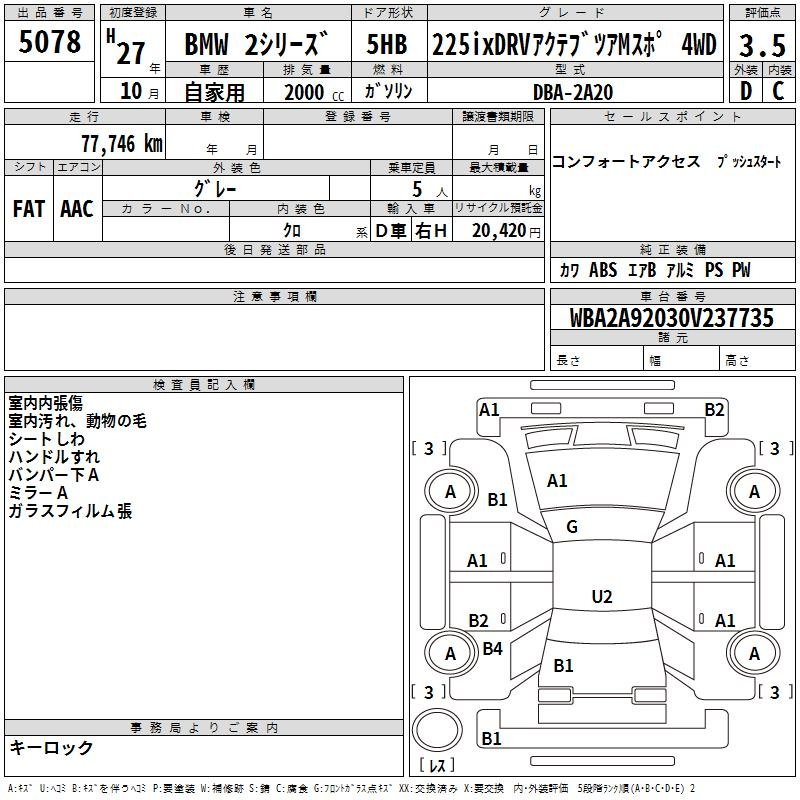Click the プッシュスタート text
Image resolution: width=800 pixels, height=800 pixels.
click(749, 162)
